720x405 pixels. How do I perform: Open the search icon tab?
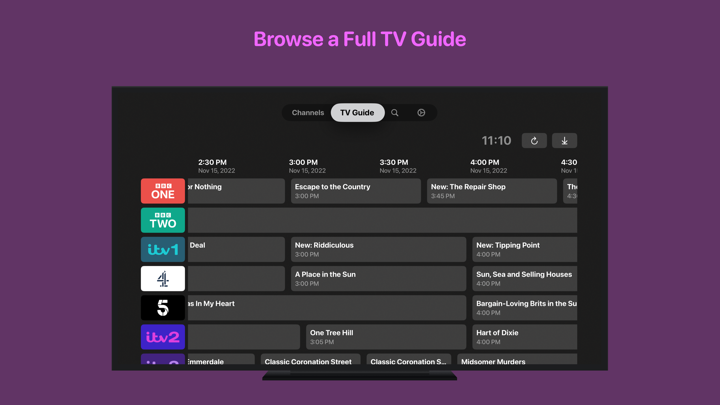[394, 112]
